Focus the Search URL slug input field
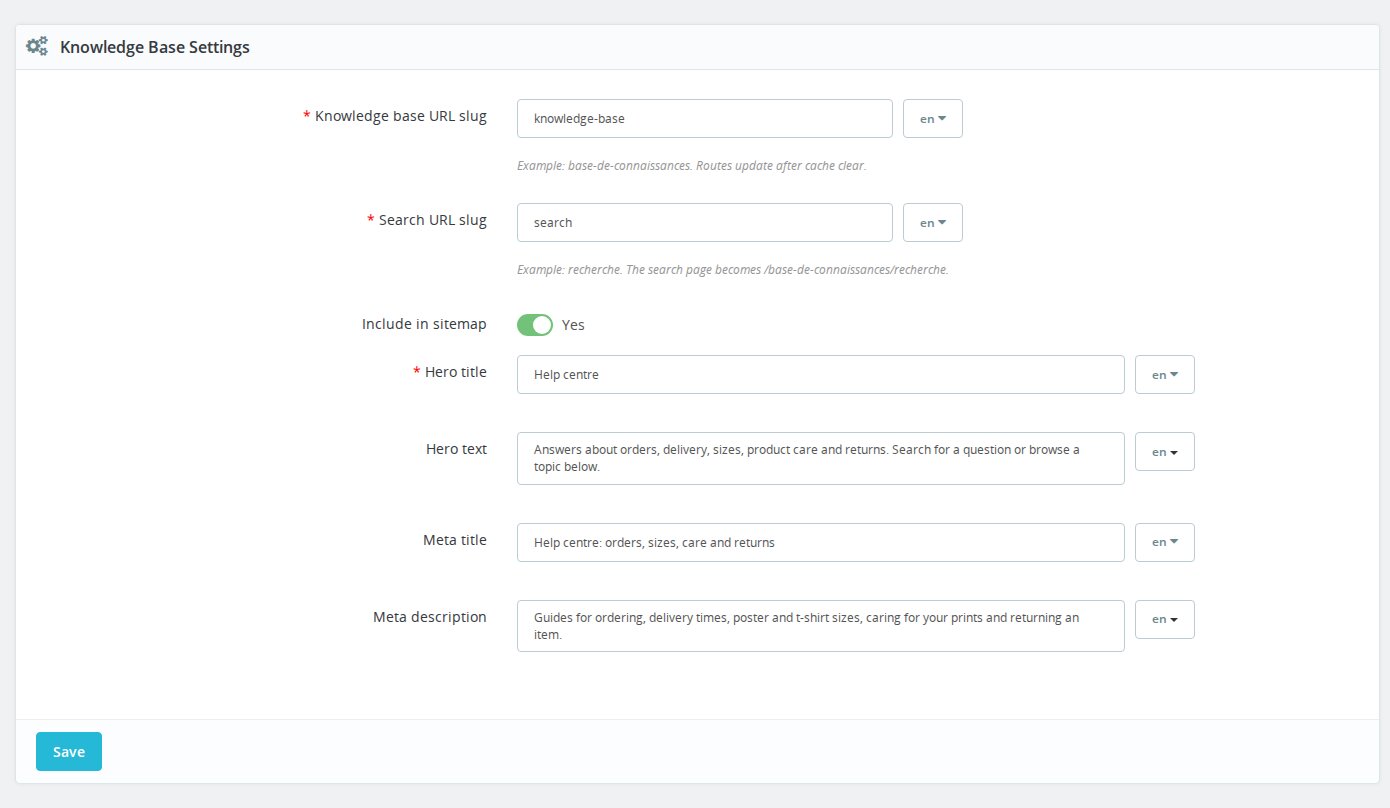 705,223
